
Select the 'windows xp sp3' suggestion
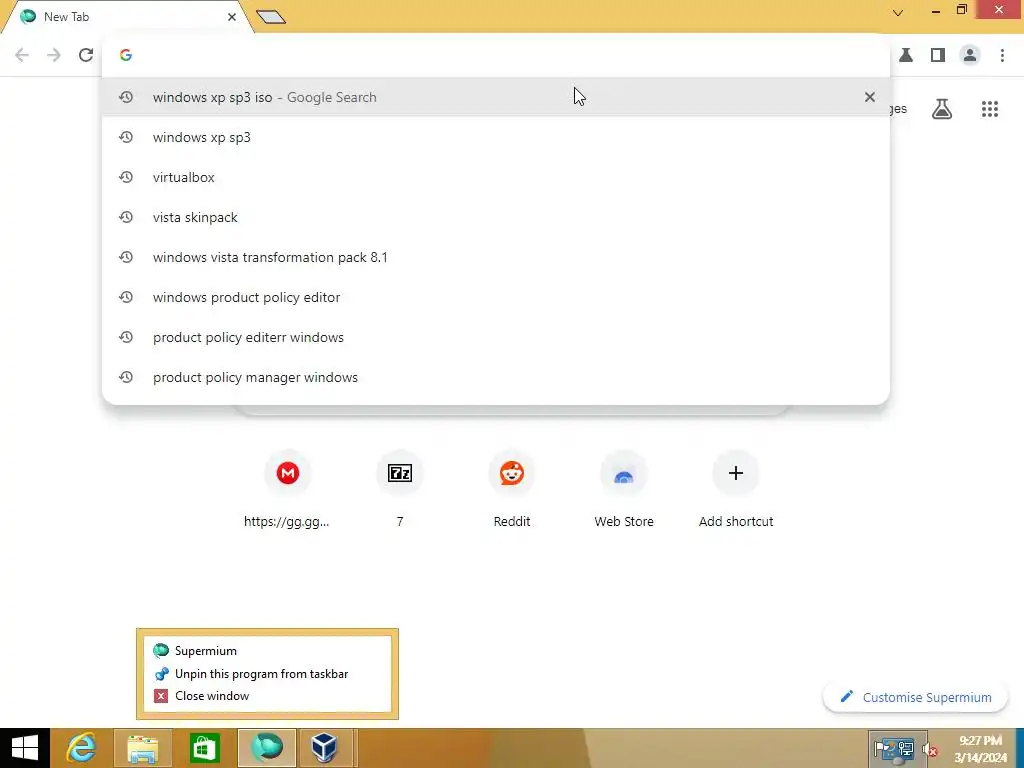(x=496, y=137)
